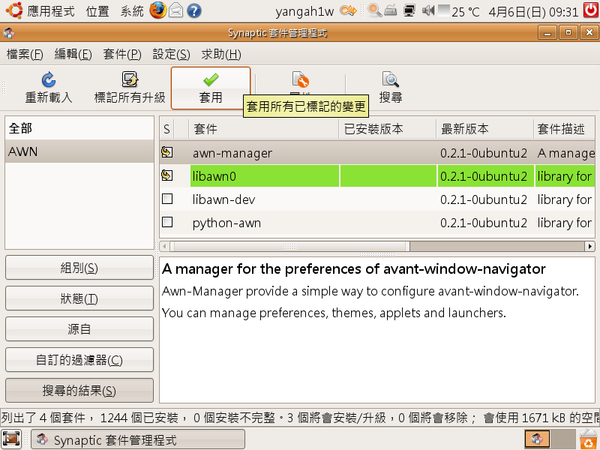The width and height of the screenshot is (600, 450).
Task: Select the libawn-dev package name
Action: (223, 199)
